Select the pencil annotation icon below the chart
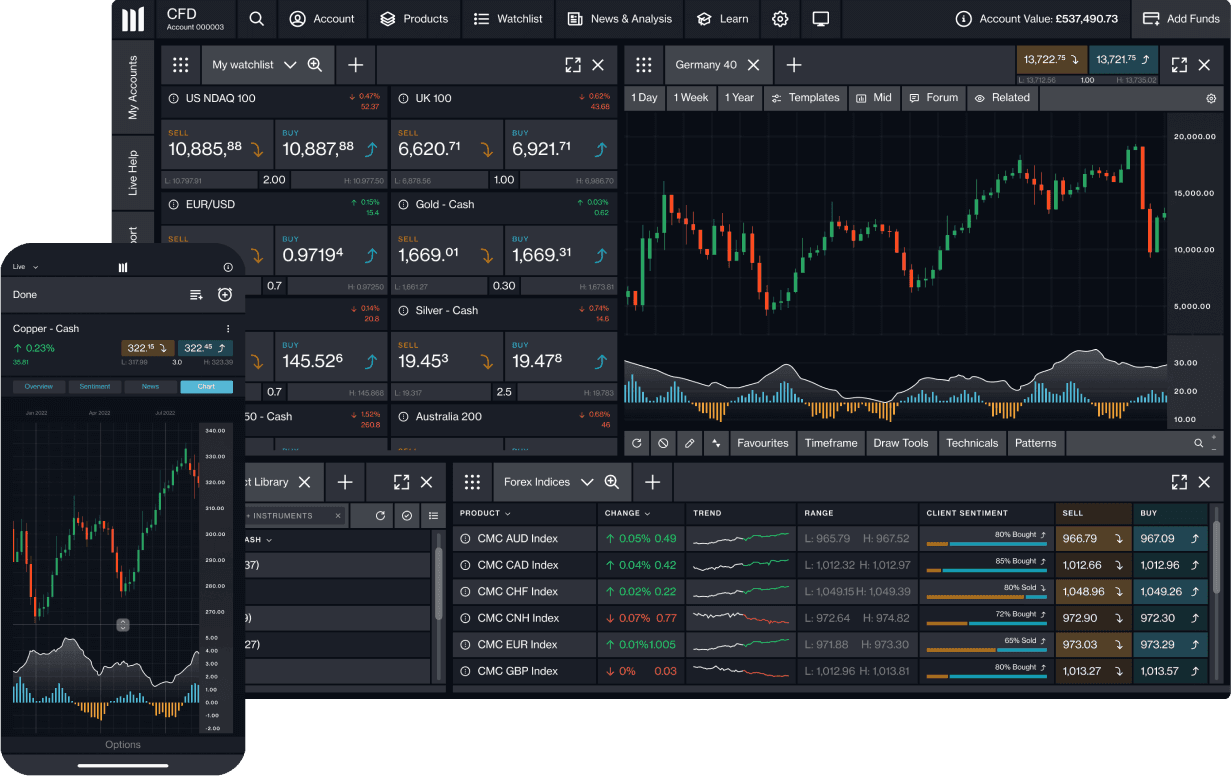 pyautogui.click(x=689, y=443)
